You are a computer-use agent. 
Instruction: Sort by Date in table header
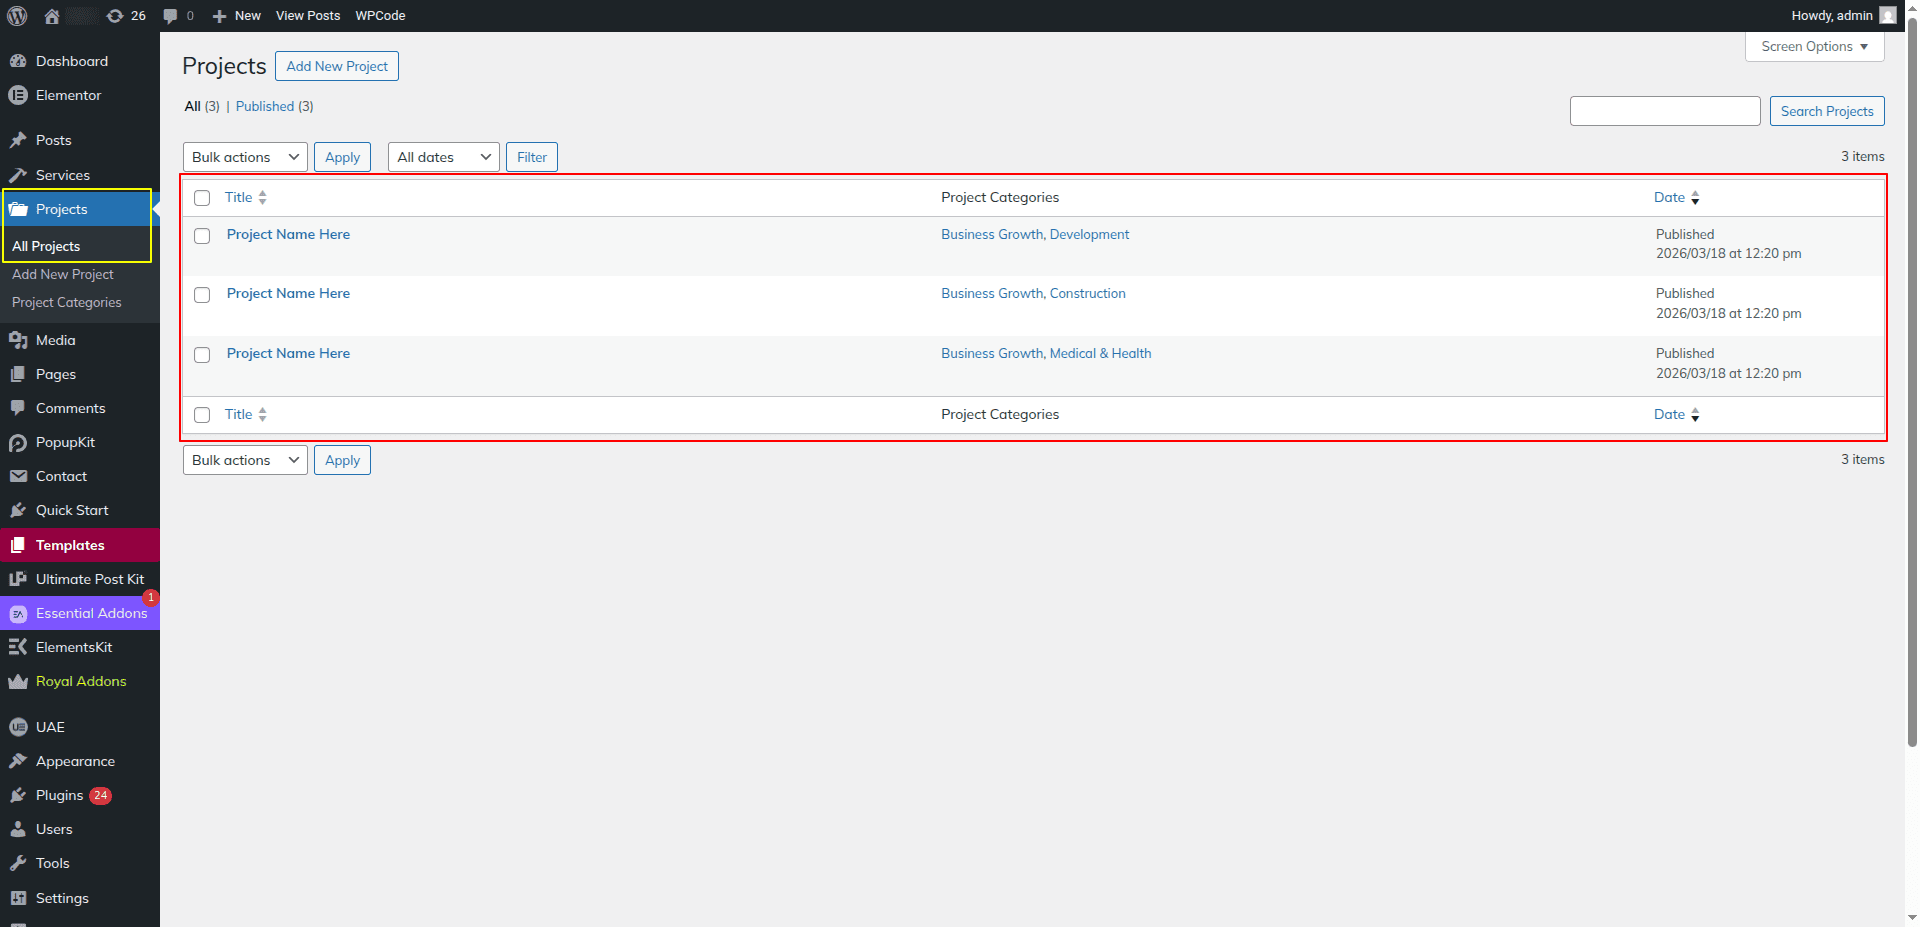tap(1677, 197)
